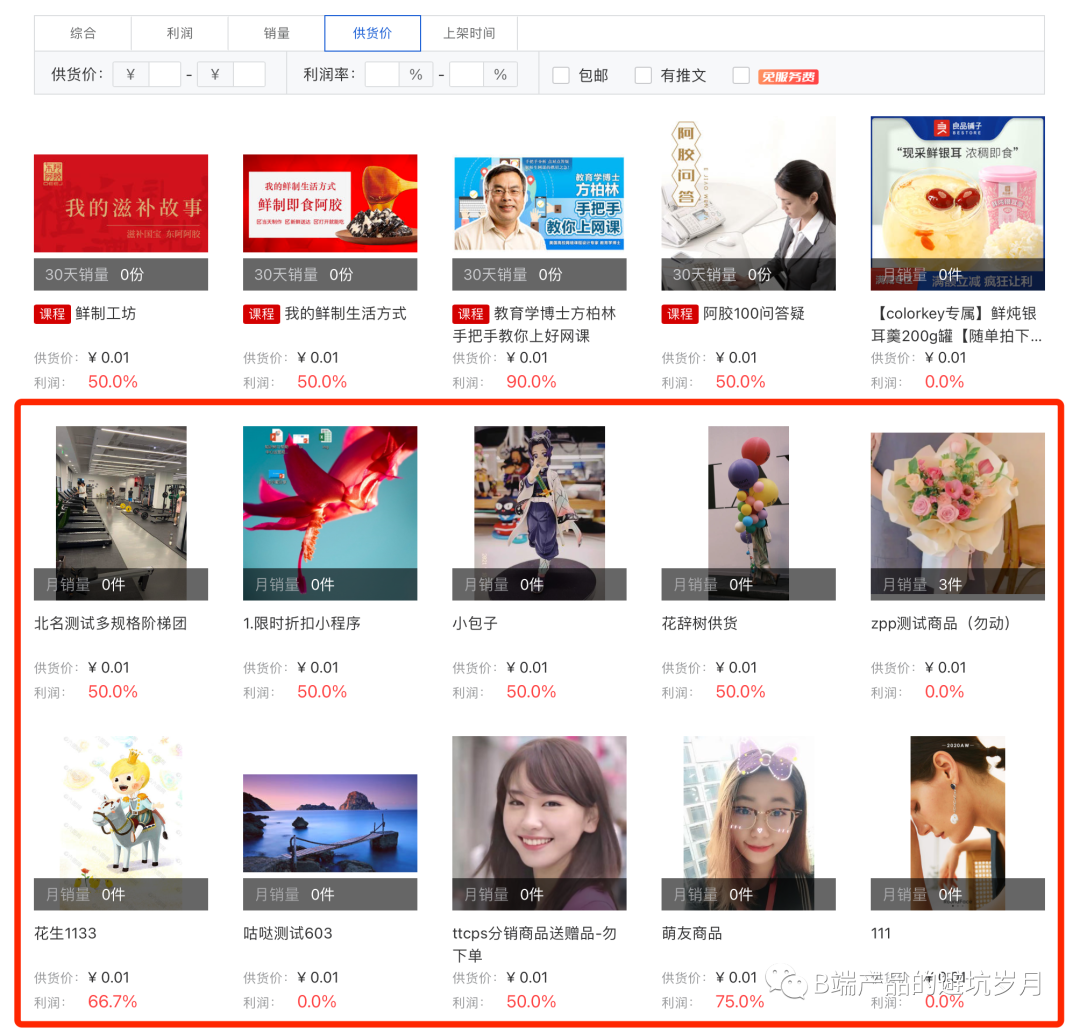Open the 鲜制工坊 course title link
This screenshot has width=1080, height=1031.
[105, 313]
